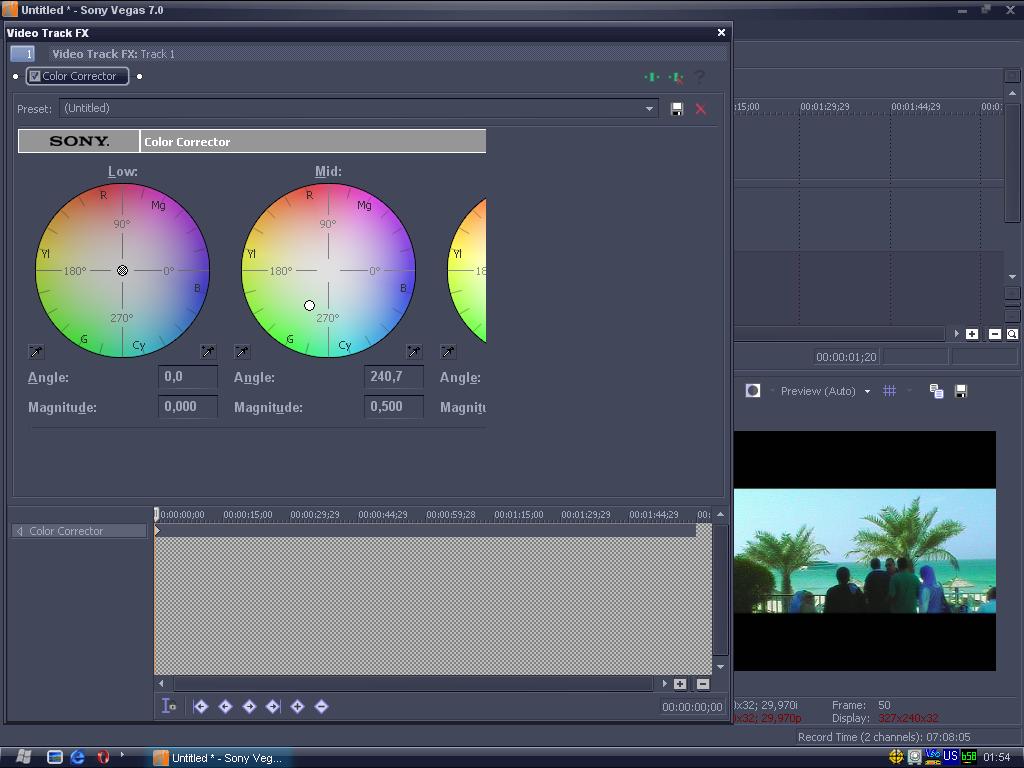Zoom out the main timeline
The height and width of the screenshot is (768, 1024).
pos(995,334)
